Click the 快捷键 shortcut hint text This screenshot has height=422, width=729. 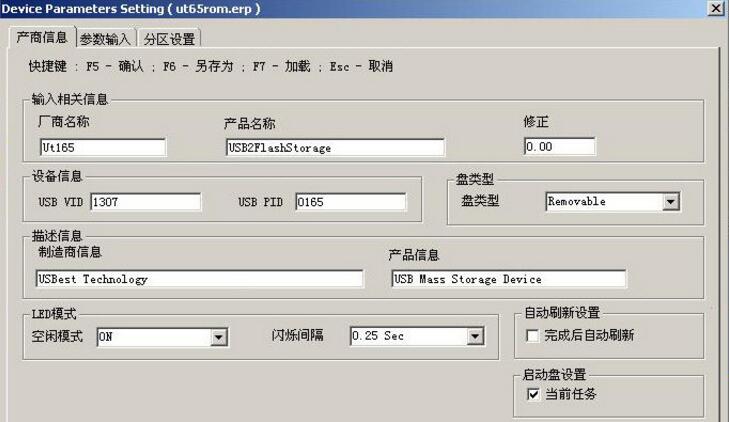click(x=211, y=66)
